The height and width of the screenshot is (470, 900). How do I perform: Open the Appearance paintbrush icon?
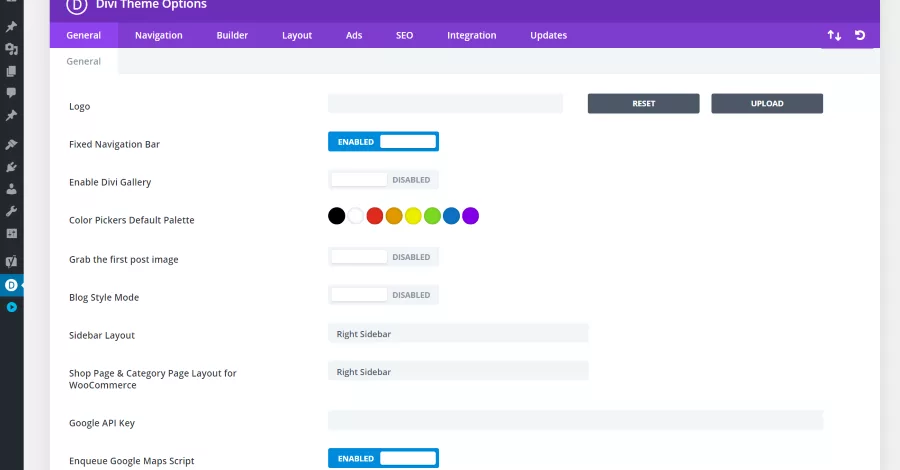tap(11, 144)
